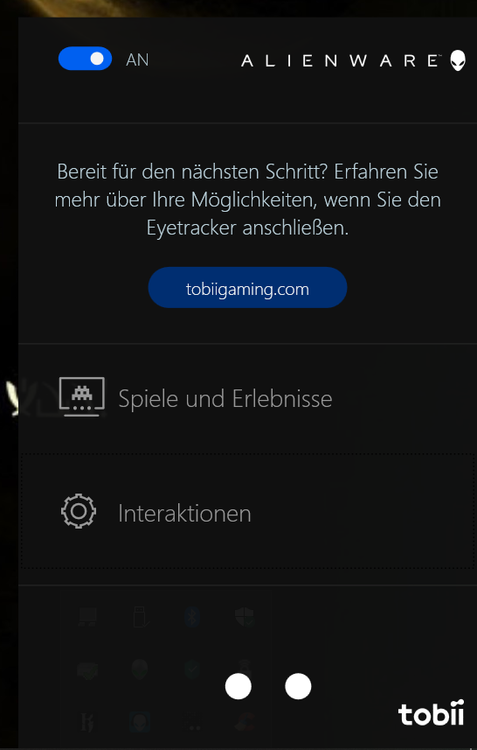Click the faded grey alien head tray icon

(x=140, y=669)
